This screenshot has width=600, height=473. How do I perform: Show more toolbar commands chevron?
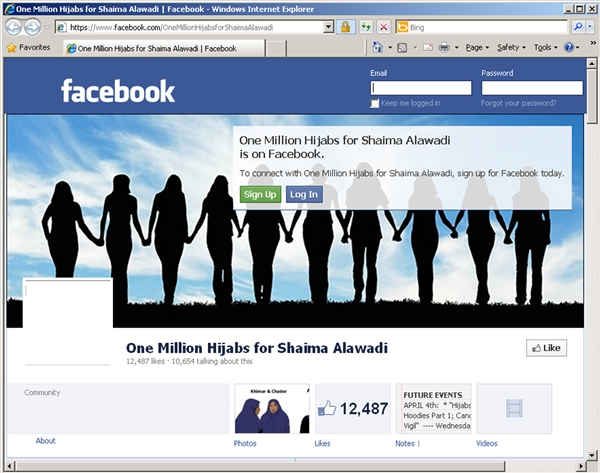coord(593,42)
